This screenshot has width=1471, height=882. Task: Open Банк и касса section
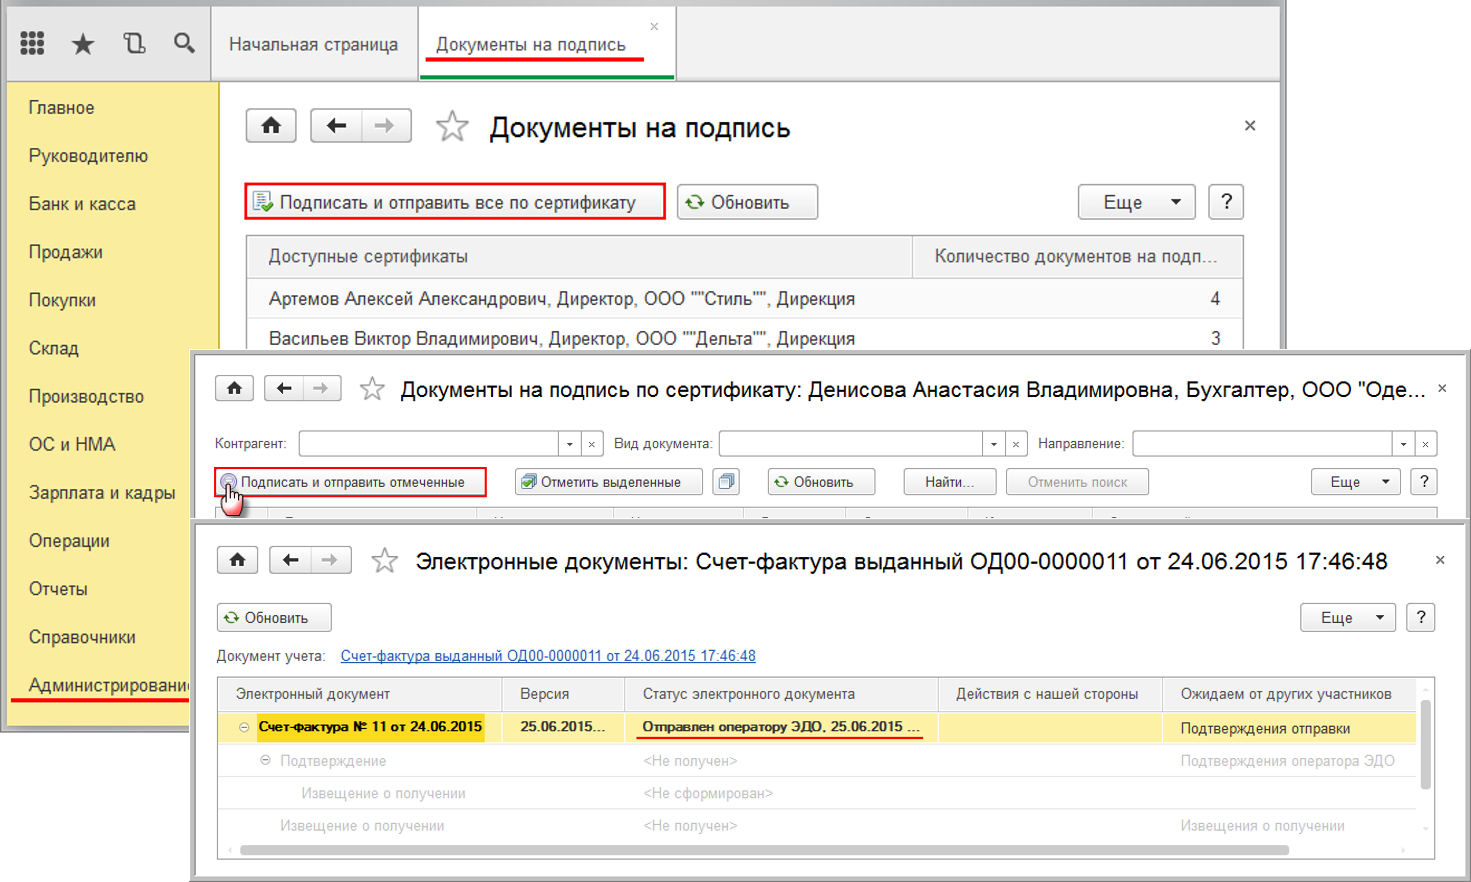click(82, 204)
